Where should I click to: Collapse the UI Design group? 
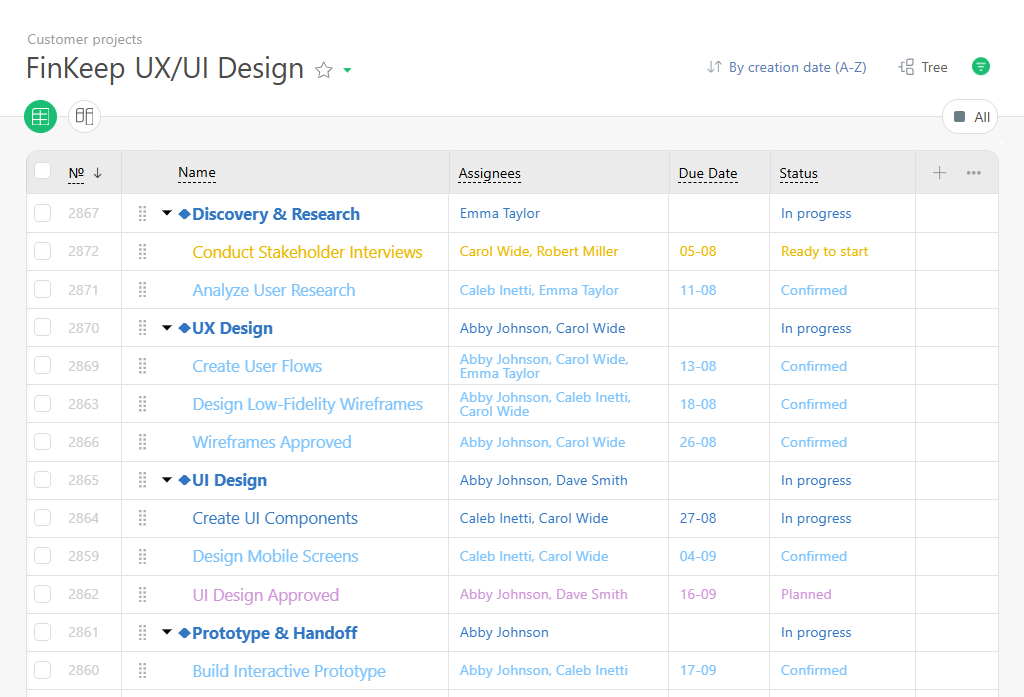[167, 479]
